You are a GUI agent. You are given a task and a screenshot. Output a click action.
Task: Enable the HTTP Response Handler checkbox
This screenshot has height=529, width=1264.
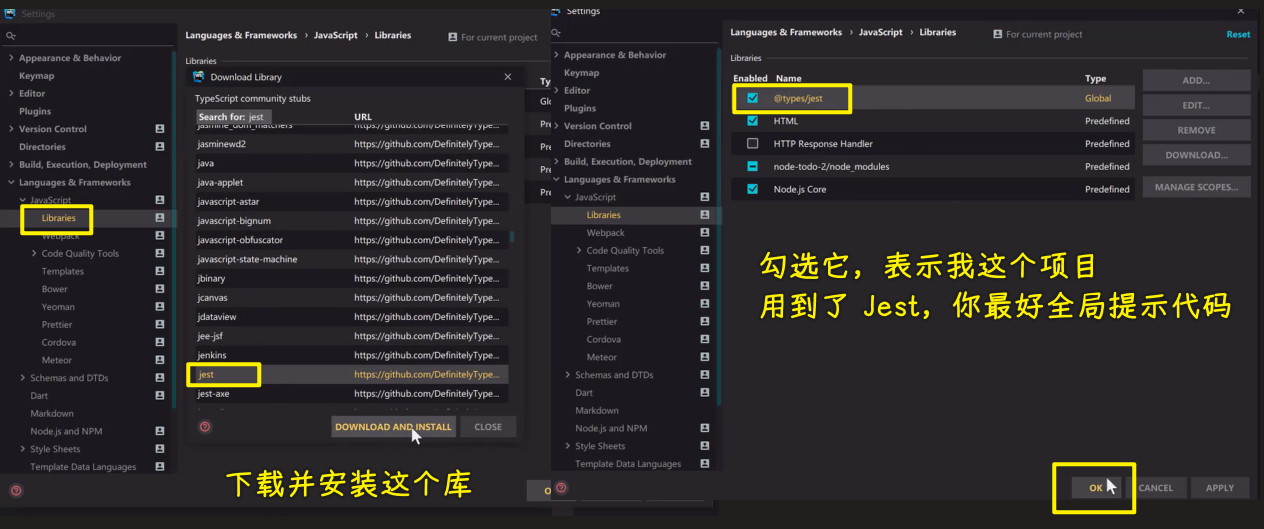click(x=752, y=144)
